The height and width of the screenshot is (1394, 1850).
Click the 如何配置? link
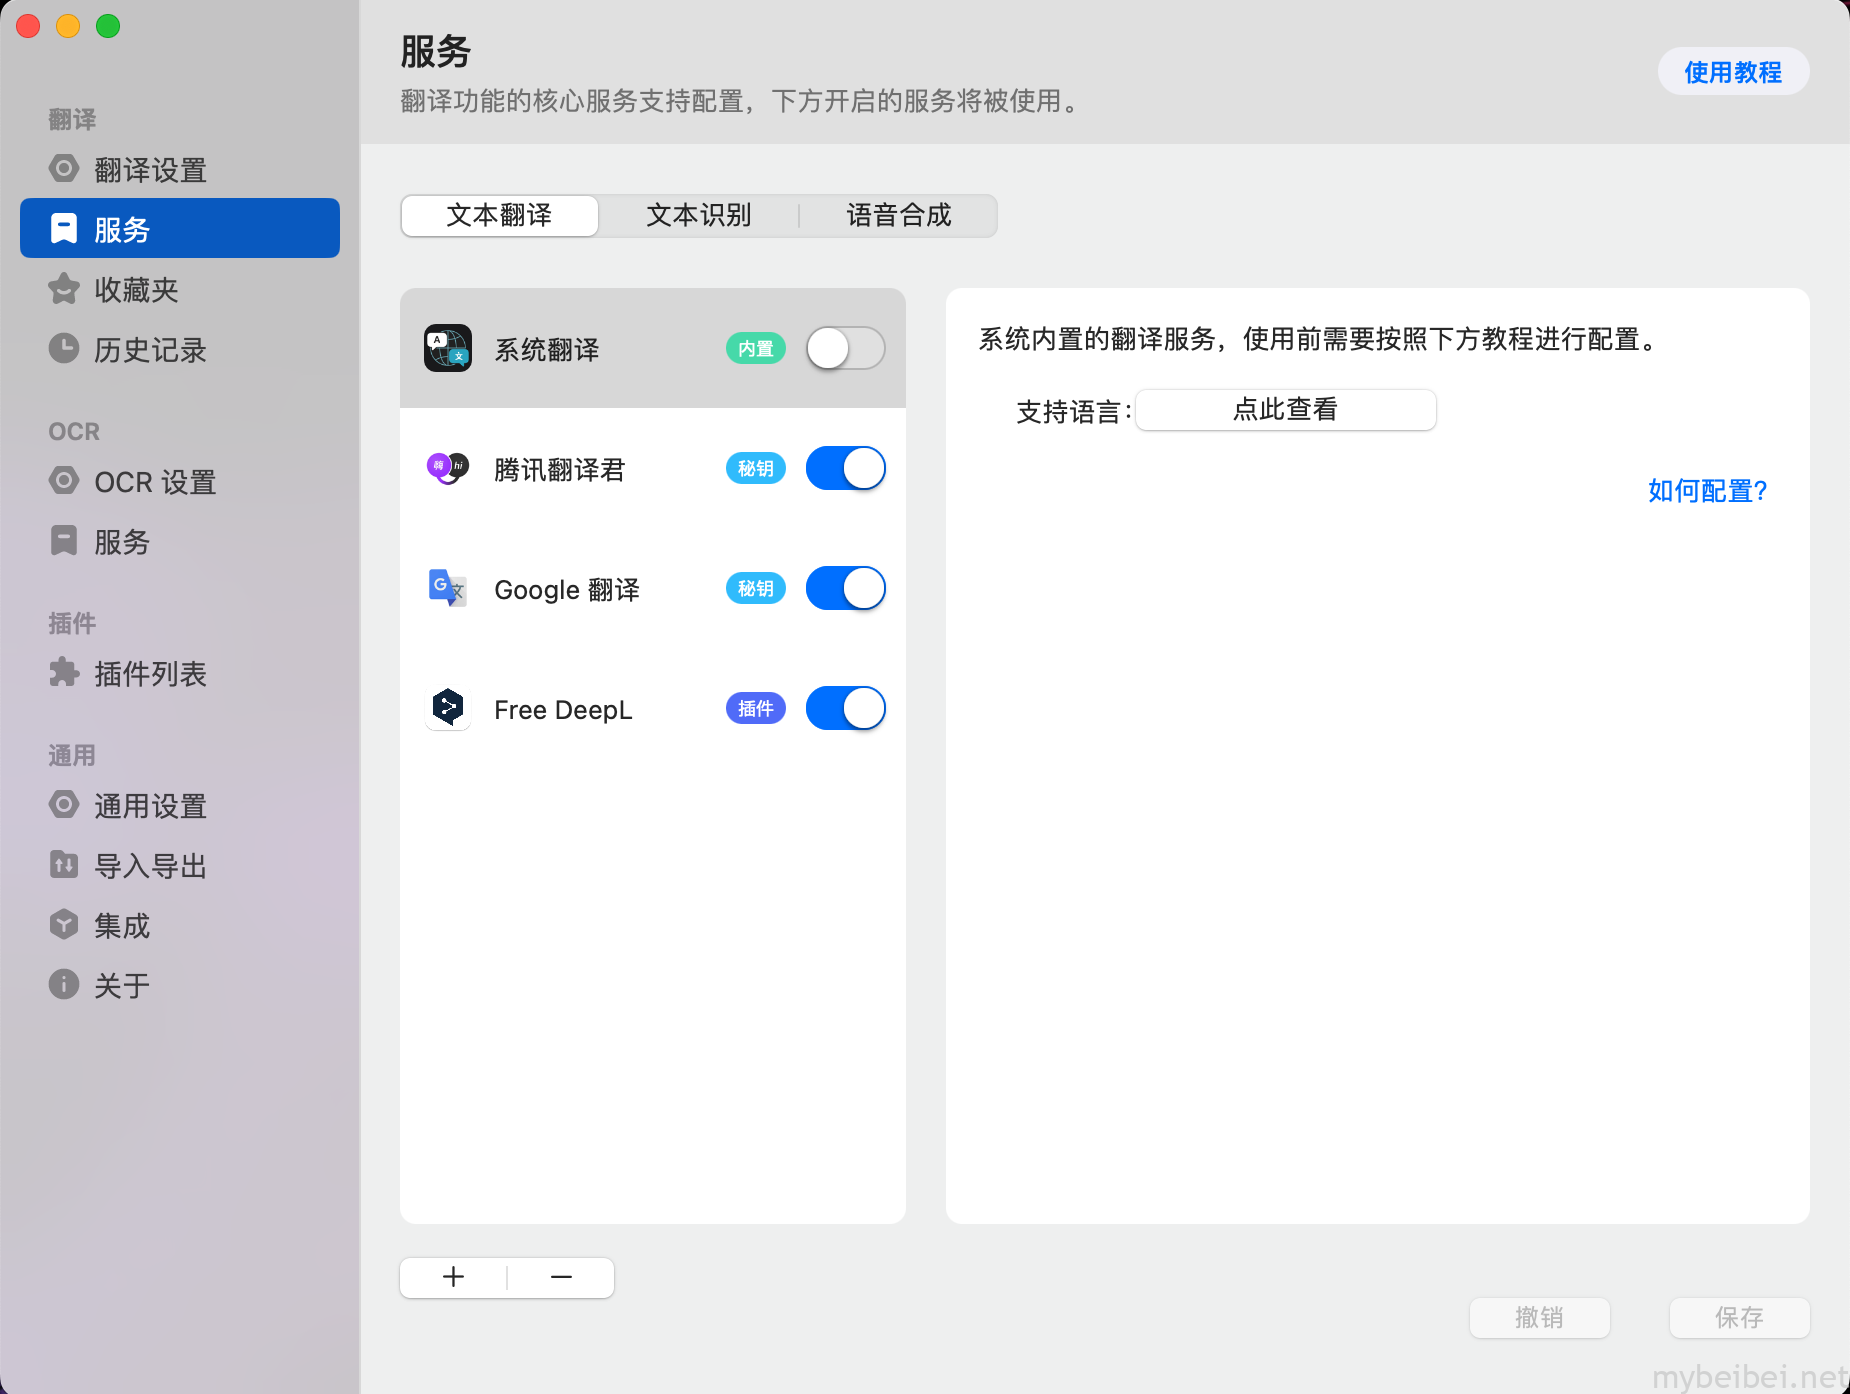[x=1708, y=491]
